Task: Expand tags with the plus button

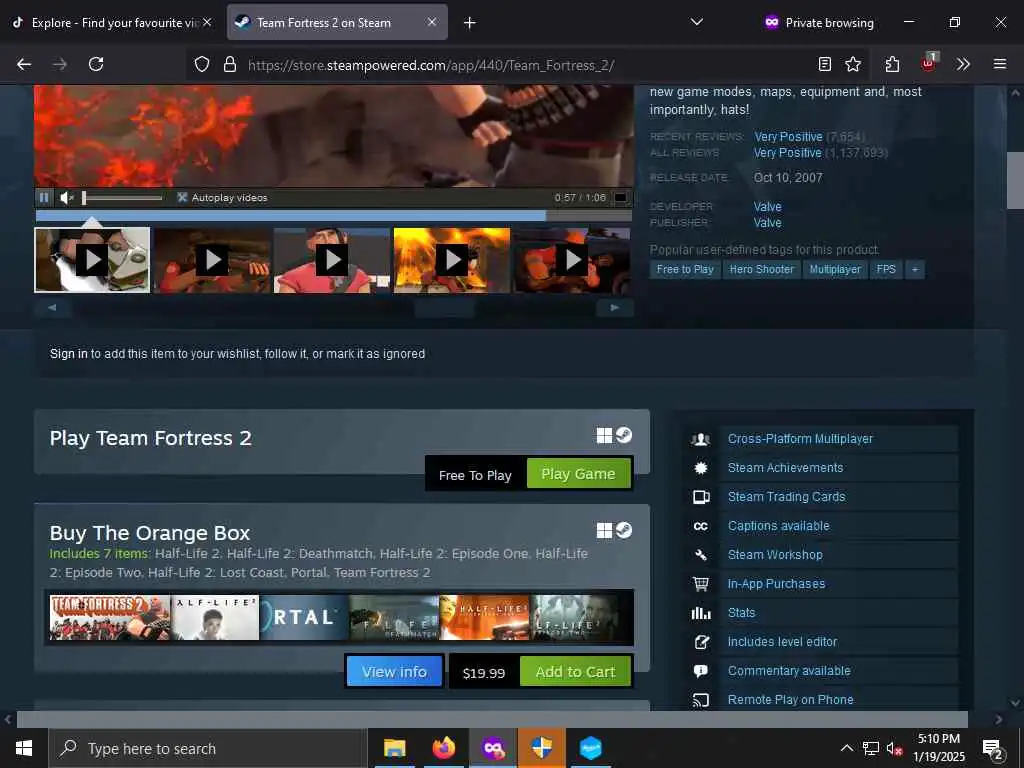Action: pos(915,269)
